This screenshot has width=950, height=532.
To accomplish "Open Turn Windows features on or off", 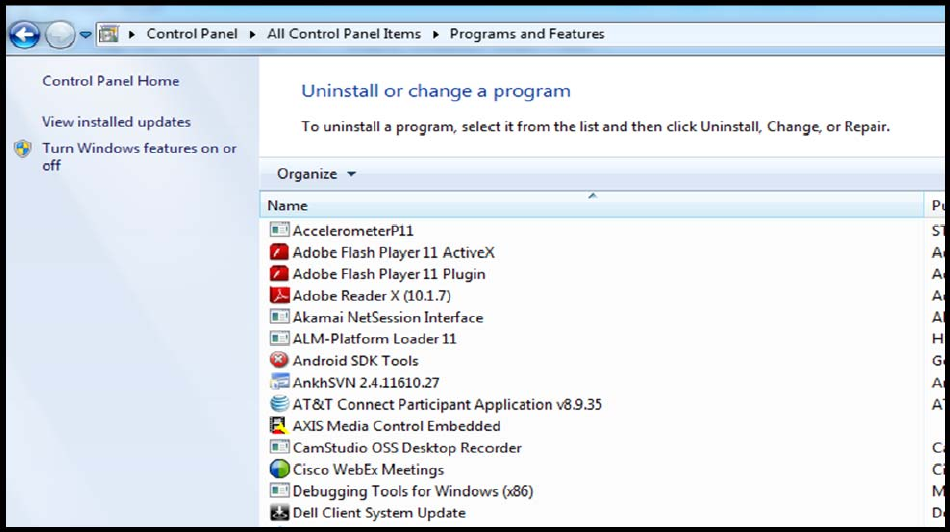I will pos(139,156).
